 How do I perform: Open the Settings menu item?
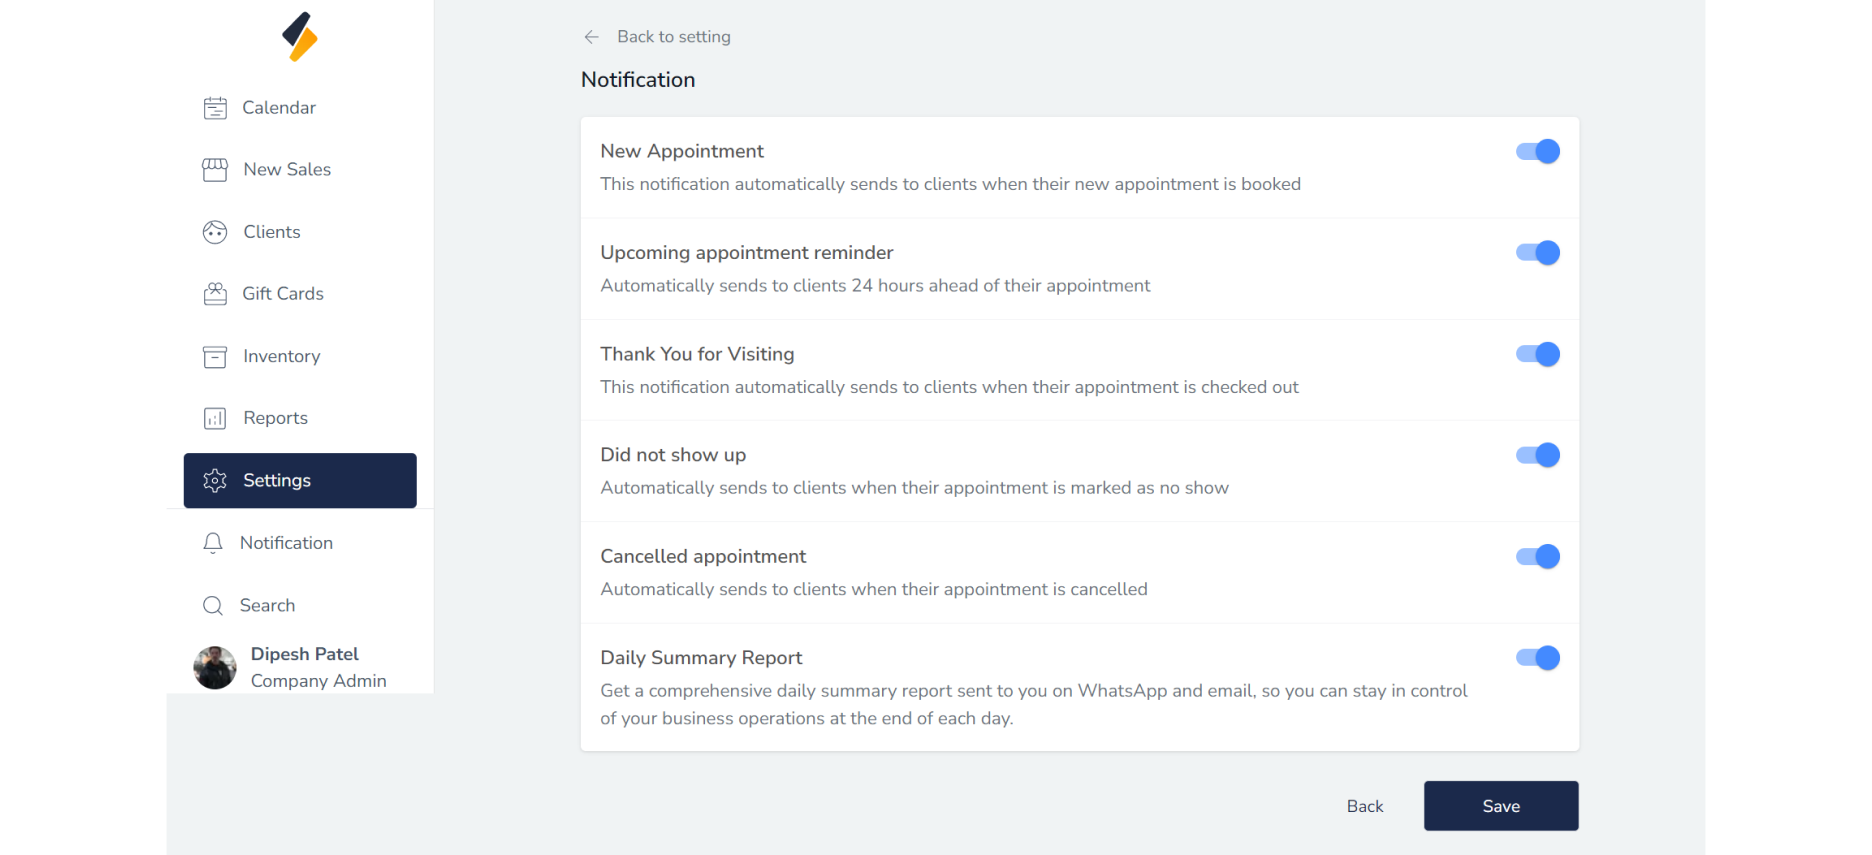(300, 481)
